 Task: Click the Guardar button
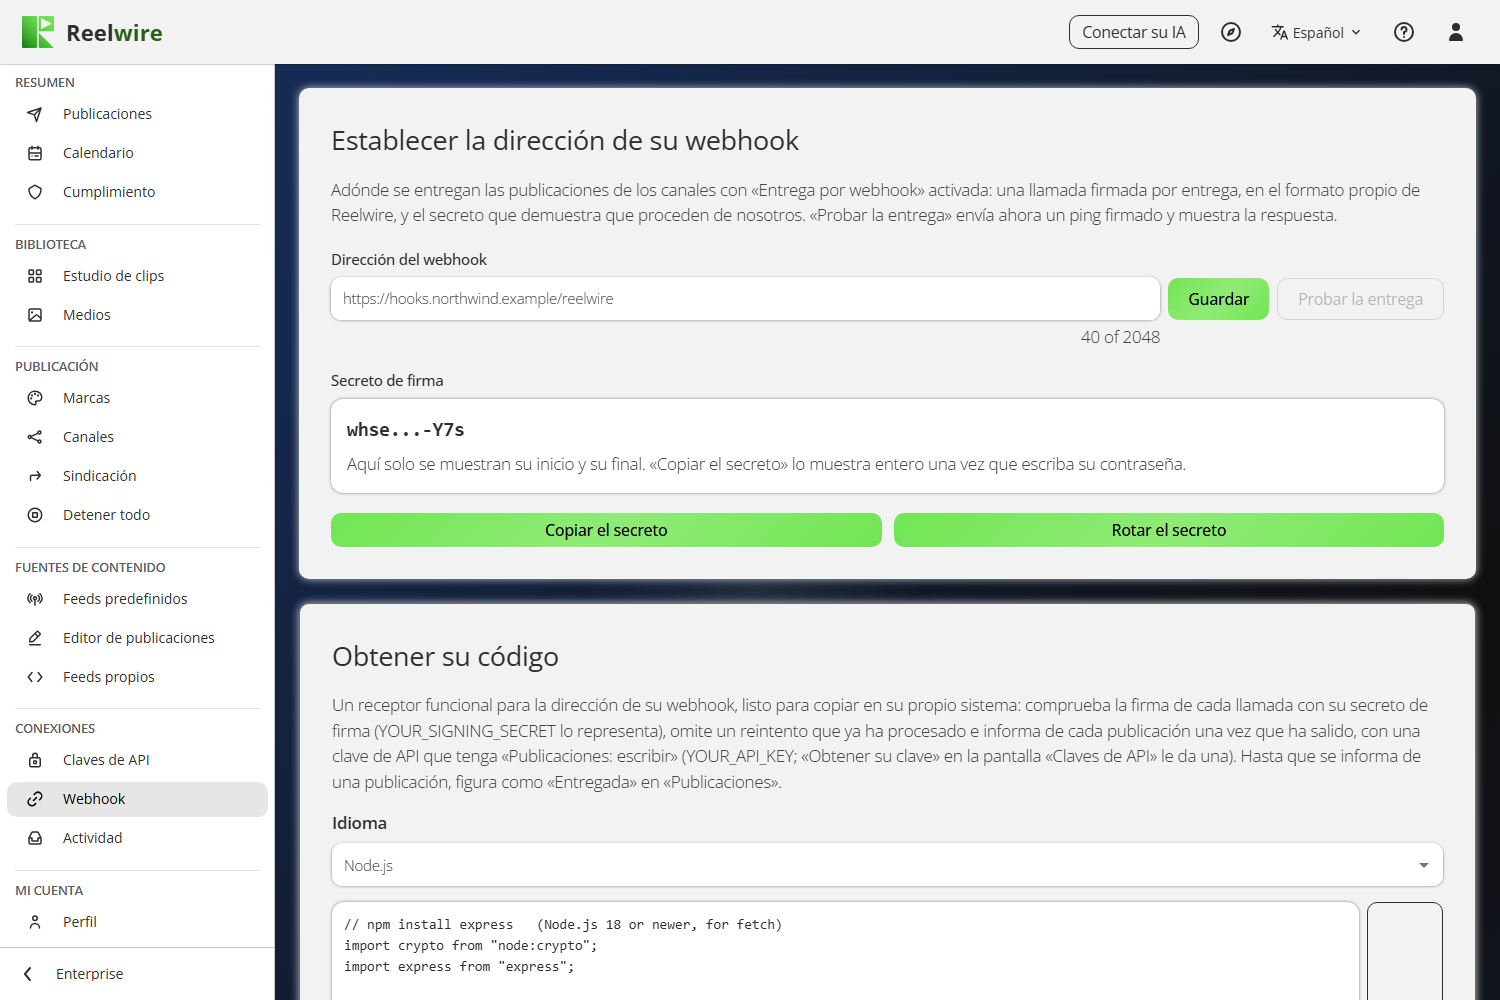pos(1218,299)
